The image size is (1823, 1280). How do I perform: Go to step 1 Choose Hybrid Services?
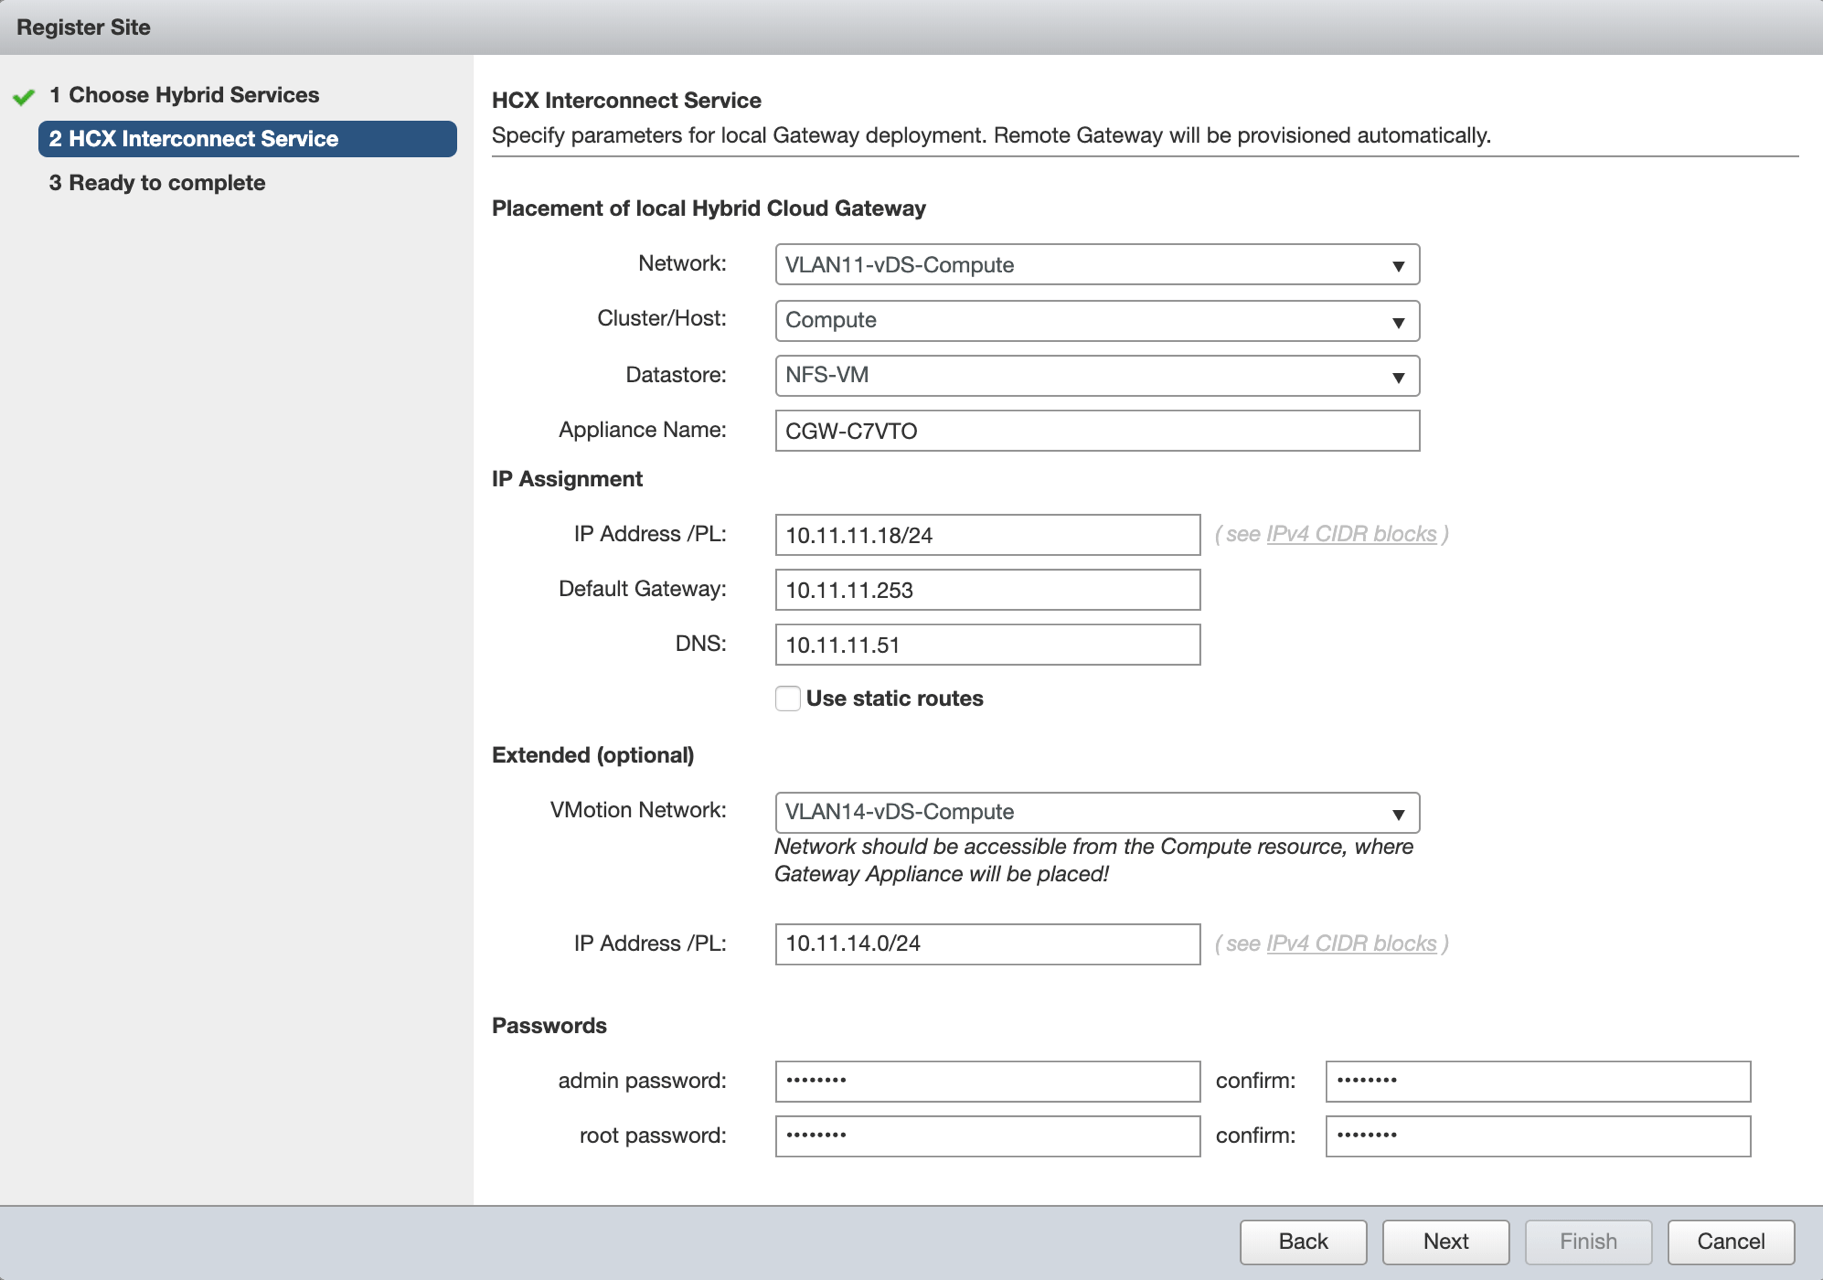(x=193, y=95)
